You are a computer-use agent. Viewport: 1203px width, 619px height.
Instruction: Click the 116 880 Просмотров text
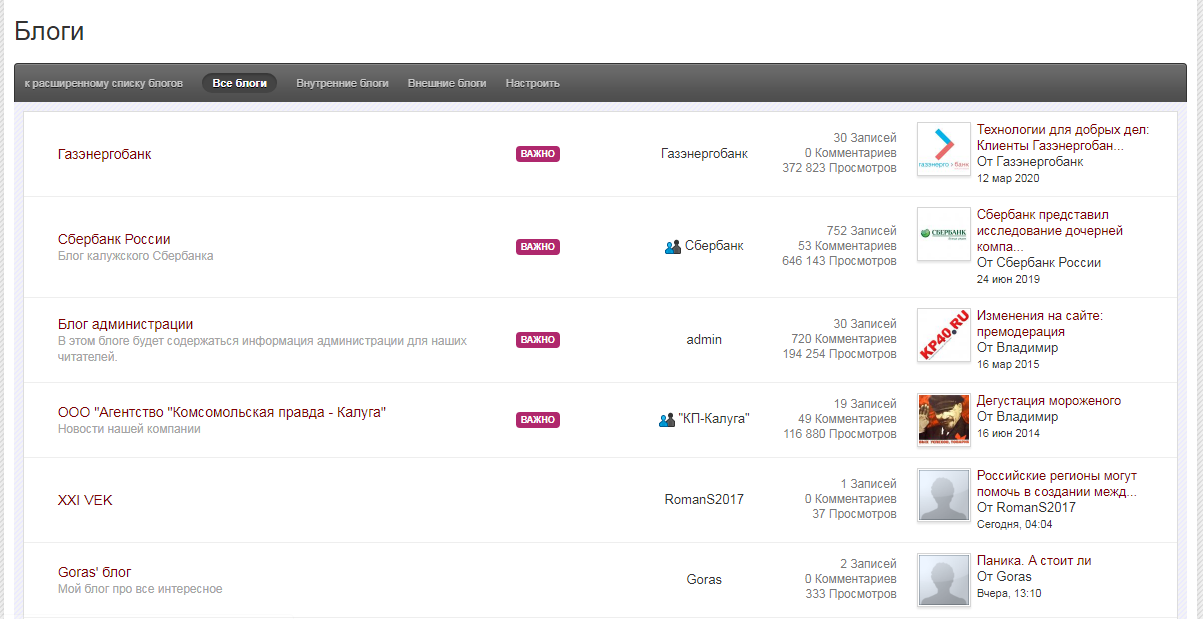tap(840, 434)
